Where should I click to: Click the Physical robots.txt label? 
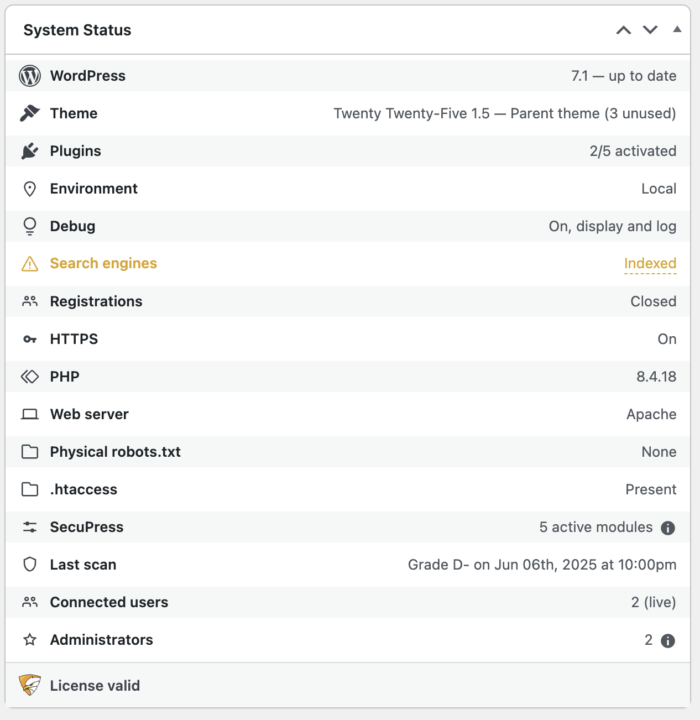115,452
